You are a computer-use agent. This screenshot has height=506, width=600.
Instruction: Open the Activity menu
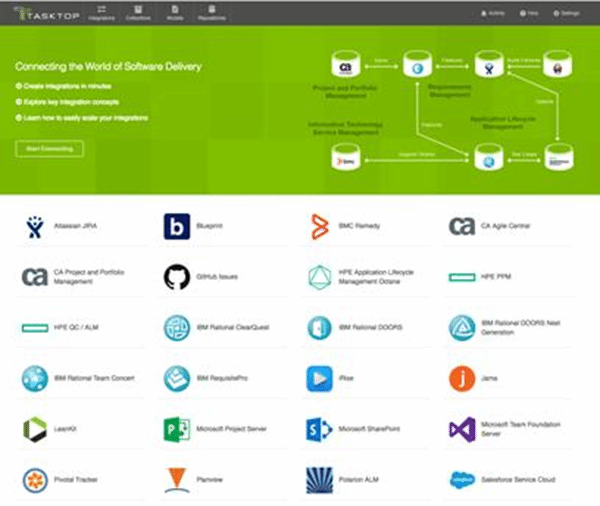pyautogui.click(x=493, y=13)
